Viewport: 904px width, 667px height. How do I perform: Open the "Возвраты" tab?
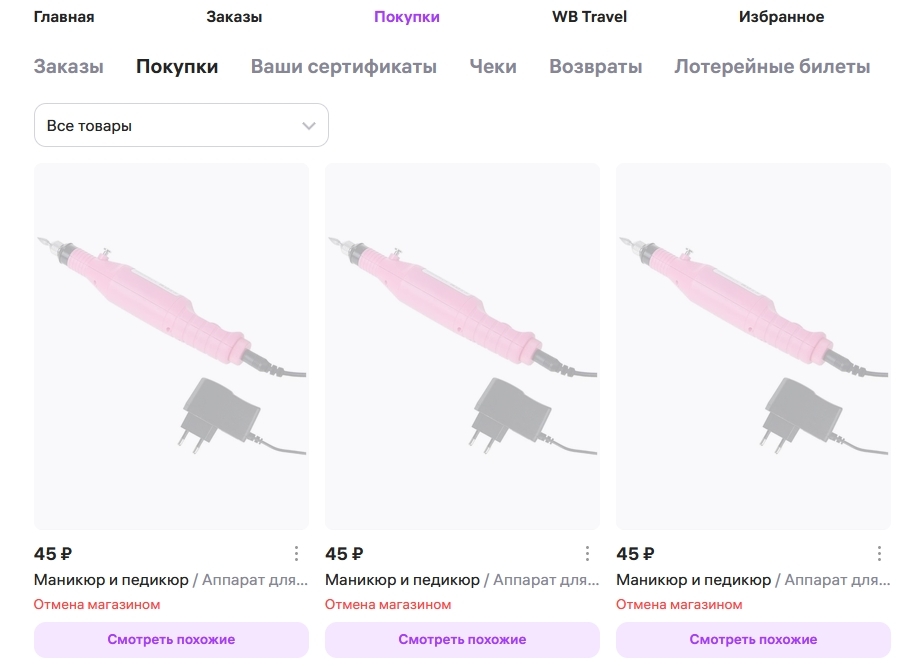pyautogui.click(x=595, y=67)
